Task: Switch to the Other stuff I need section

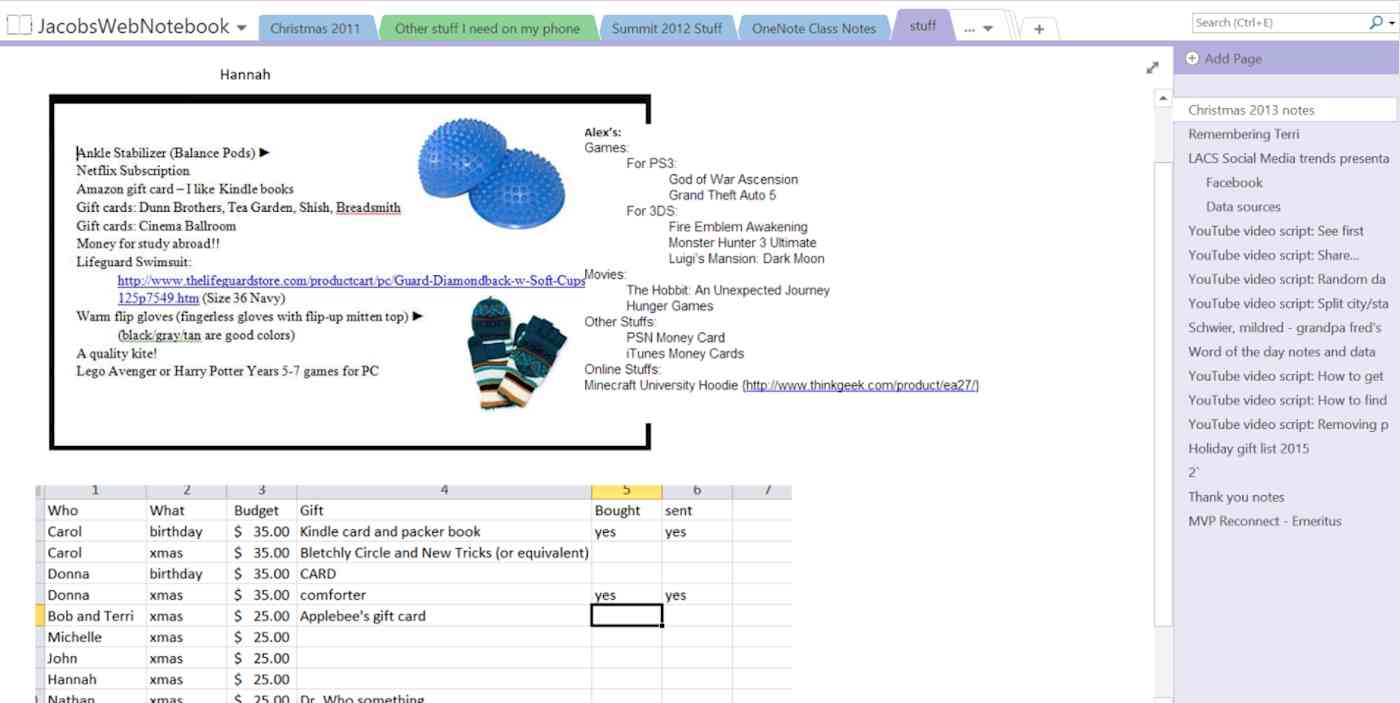Action: point(487,27)
